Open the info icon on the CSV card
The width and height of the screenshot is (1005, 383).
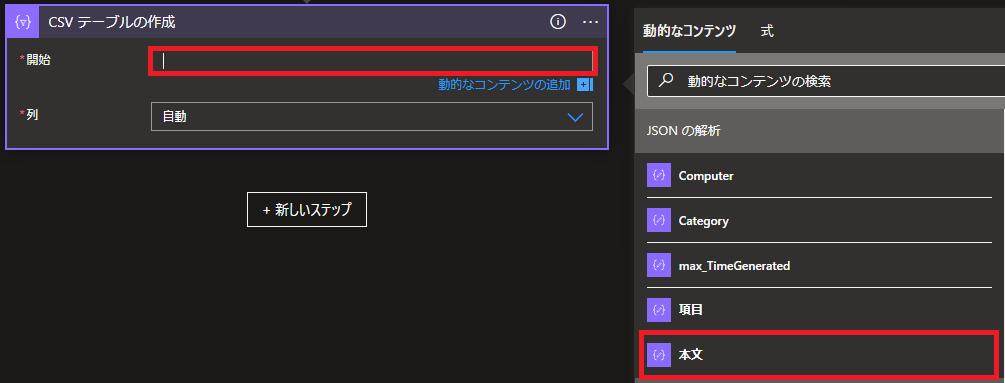(558, 22)
